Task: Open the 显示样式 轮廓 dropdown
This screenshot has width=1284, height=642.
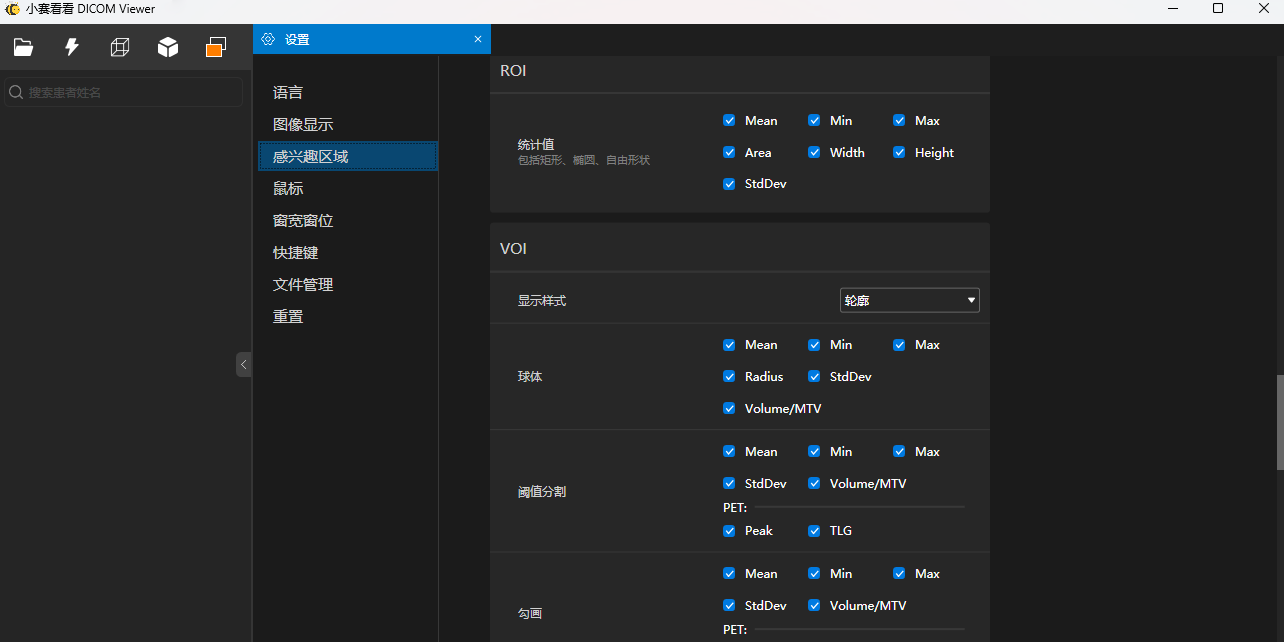Action: (x=909, y=300)
